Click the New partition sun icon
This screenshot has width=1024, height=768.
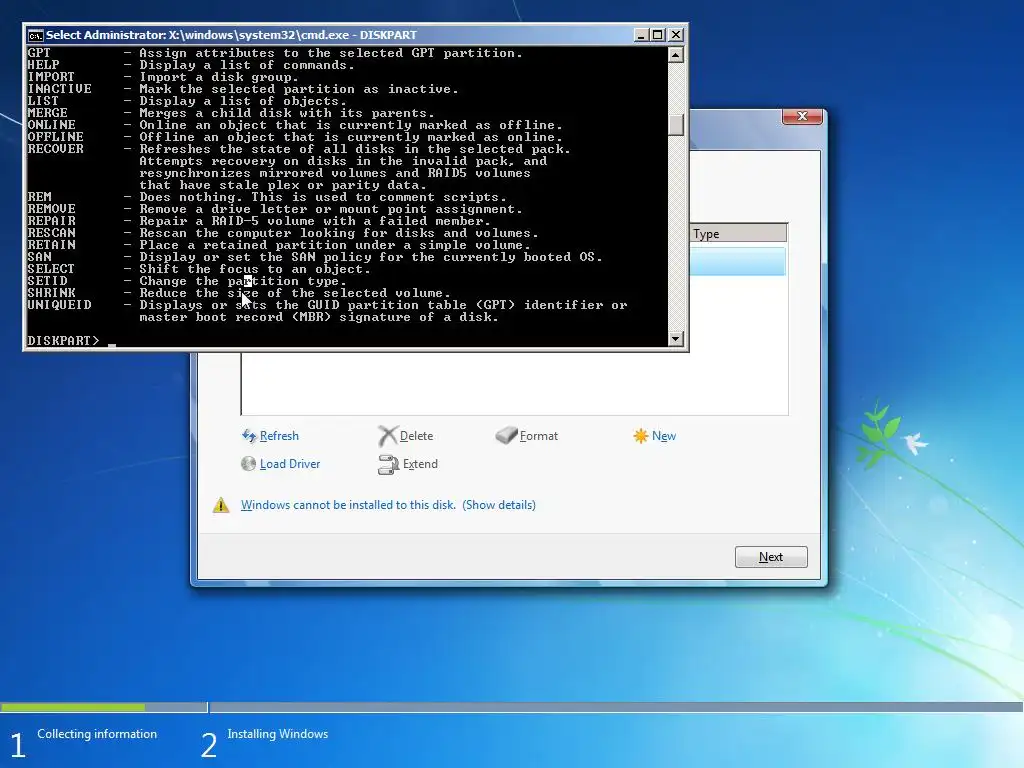click(641, 436)
